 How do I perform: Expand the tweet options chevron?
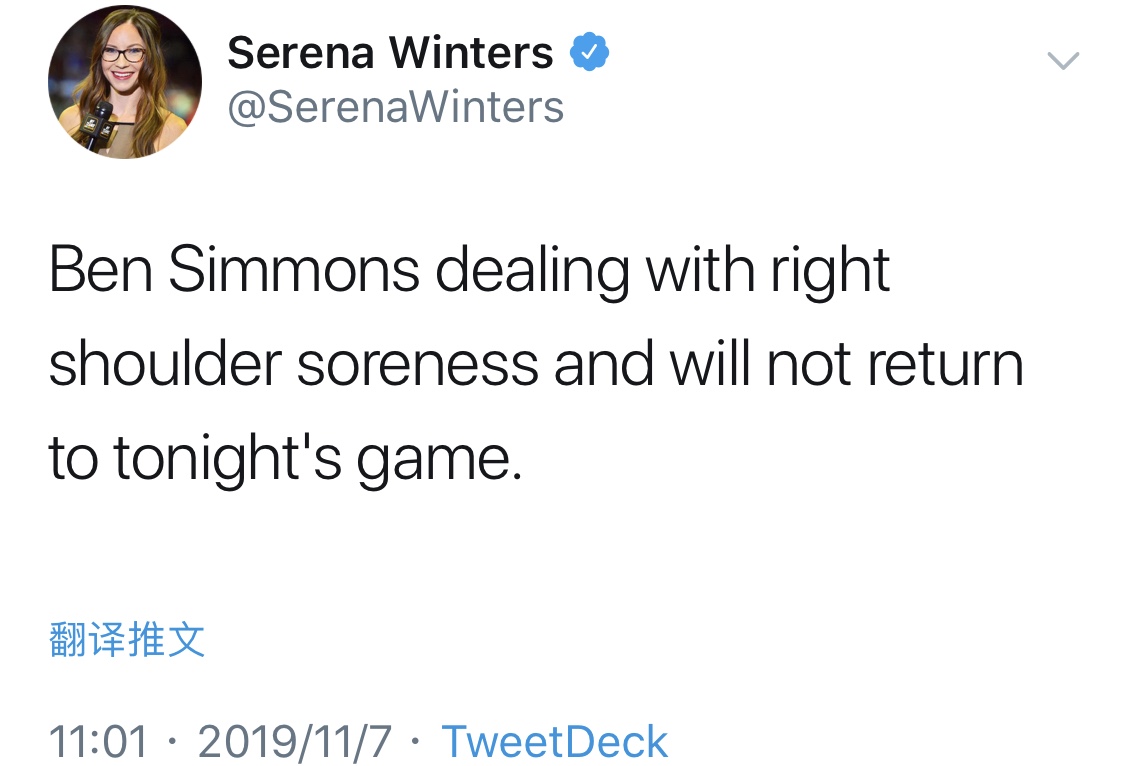(x=1062, y=61)
